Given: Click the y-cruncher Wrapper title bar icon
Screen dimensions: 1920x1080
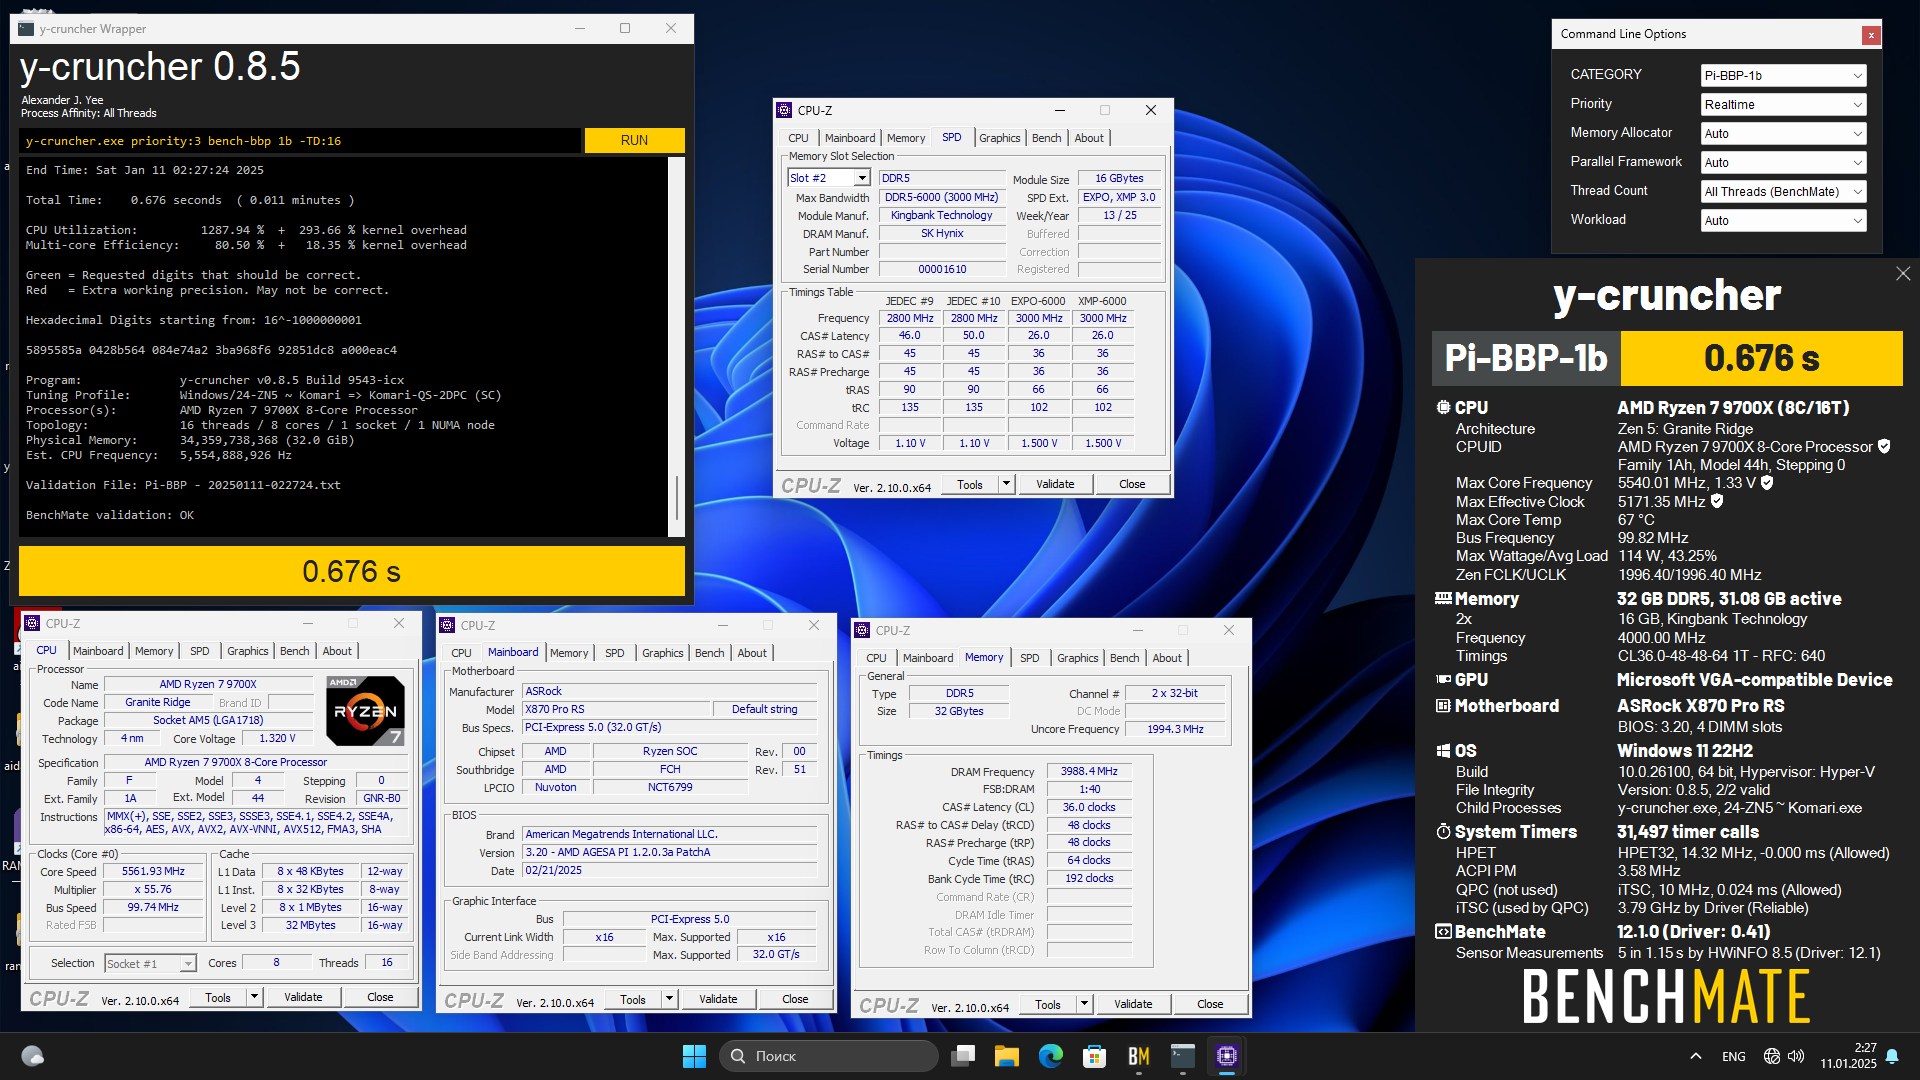Looking at the screenshot, I should click(x=26, y=29).
